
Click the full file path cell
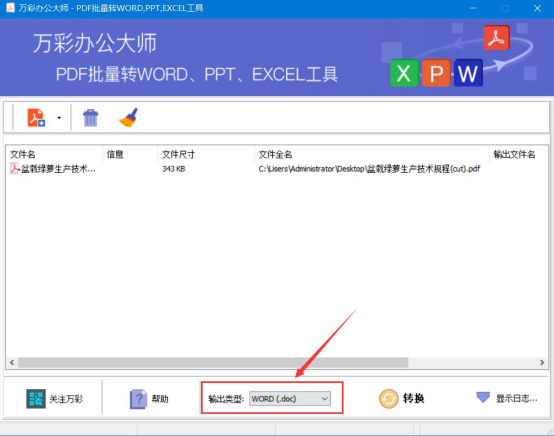pyautogui.click(x=369, y=169)
